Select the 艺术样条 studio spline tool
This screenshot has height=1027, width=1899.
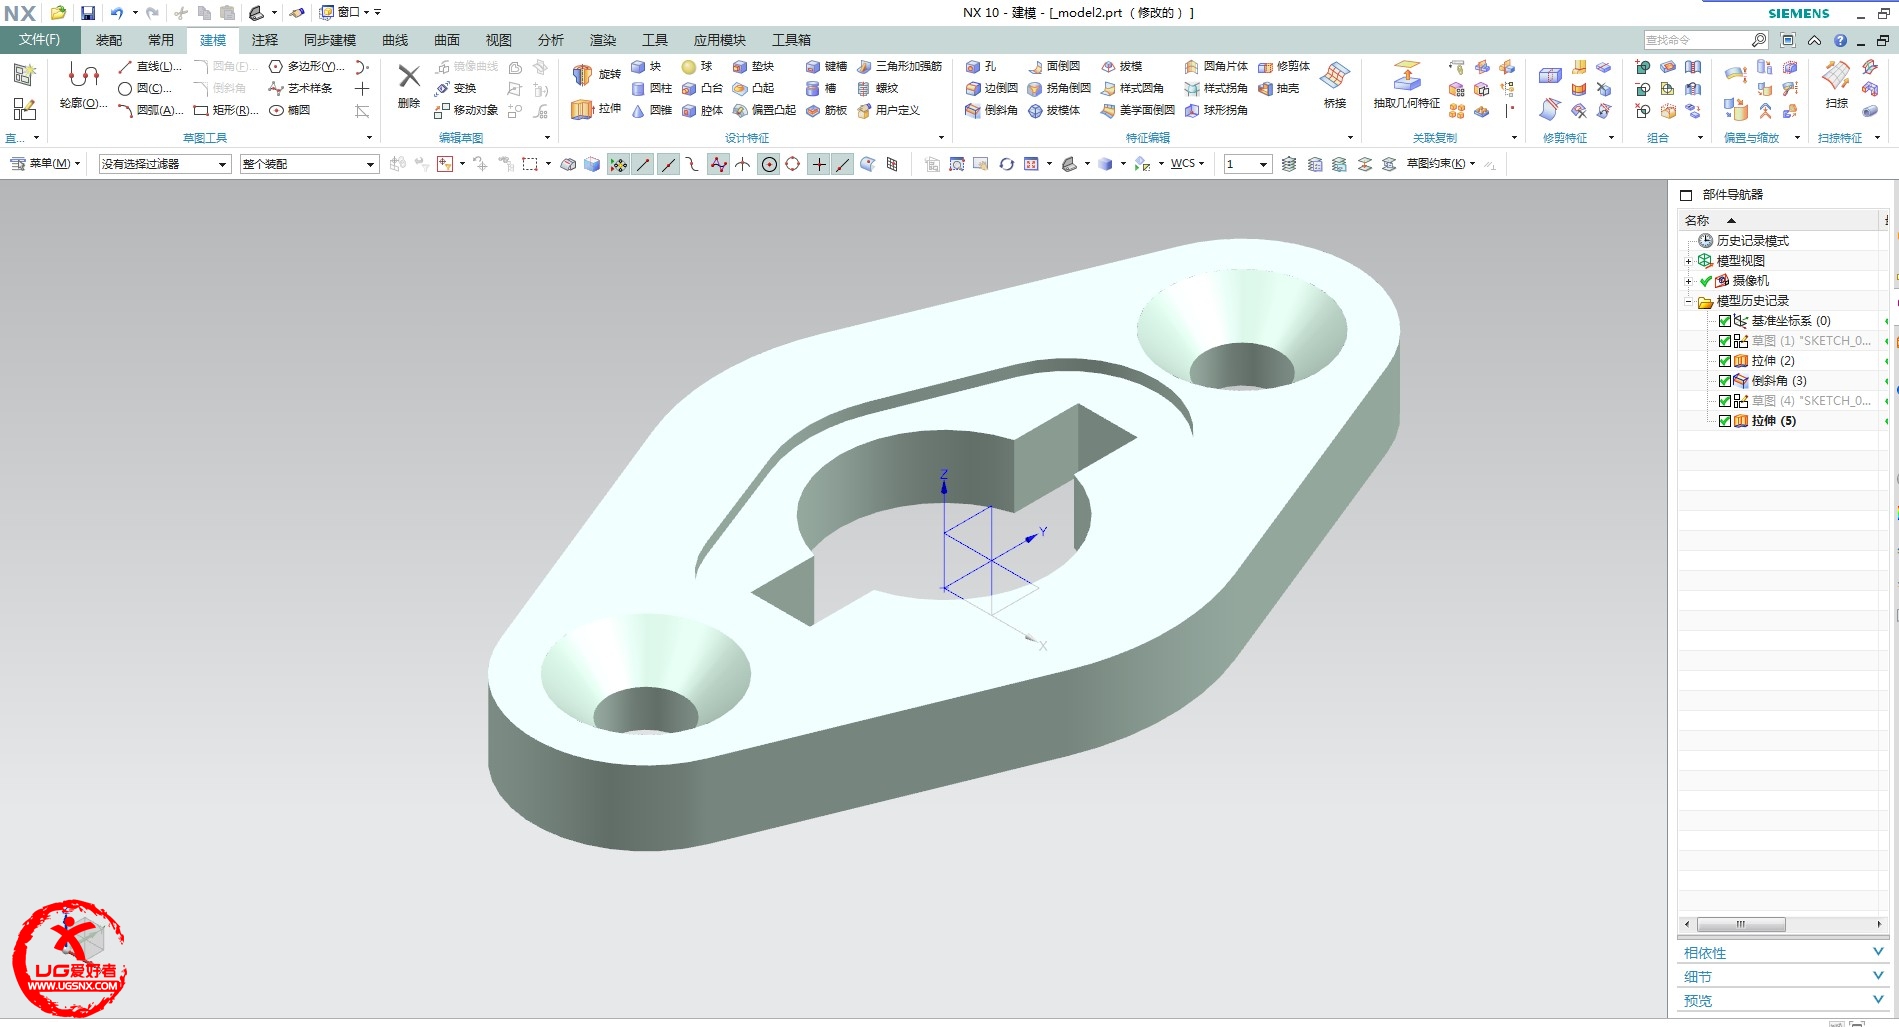(x=300, y=88)
